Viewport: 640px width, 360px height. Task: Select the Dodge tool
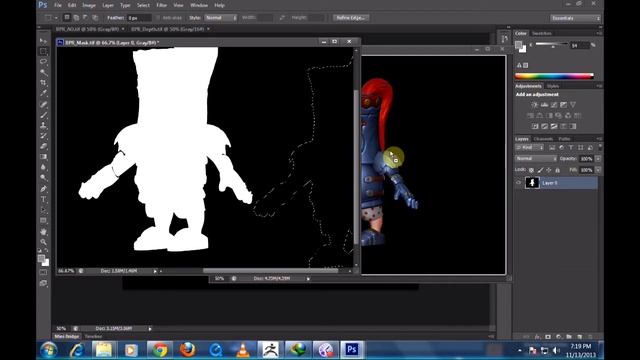43,178
